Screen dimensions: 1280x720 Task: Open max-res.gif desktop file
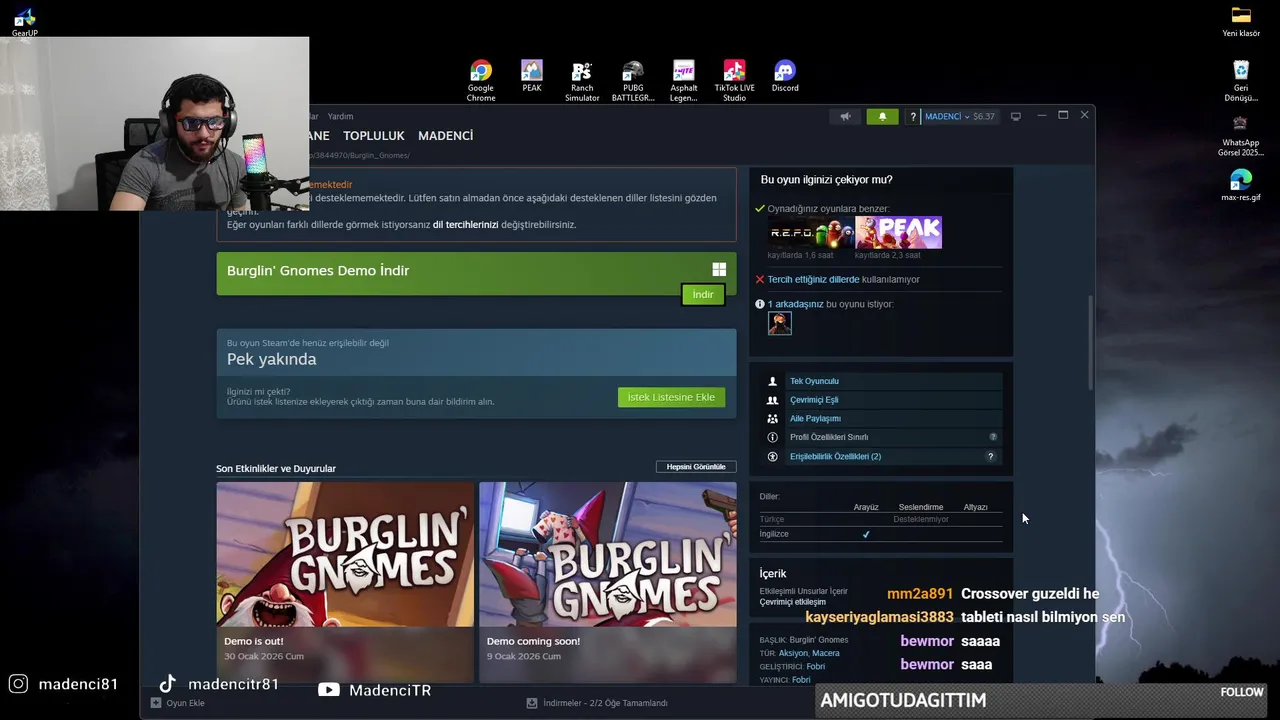click(x=1241, y=185)
